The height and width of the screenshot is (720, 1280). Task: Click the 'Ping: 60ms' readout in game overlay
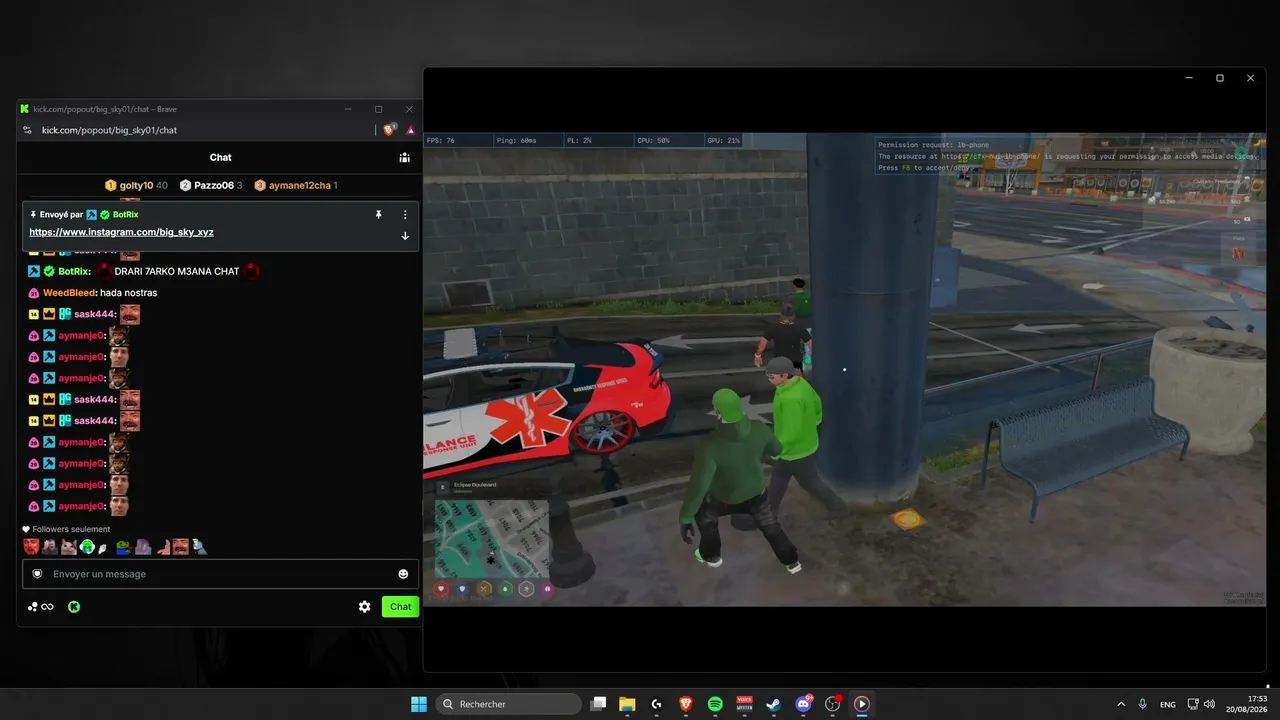tap(516, 141)
